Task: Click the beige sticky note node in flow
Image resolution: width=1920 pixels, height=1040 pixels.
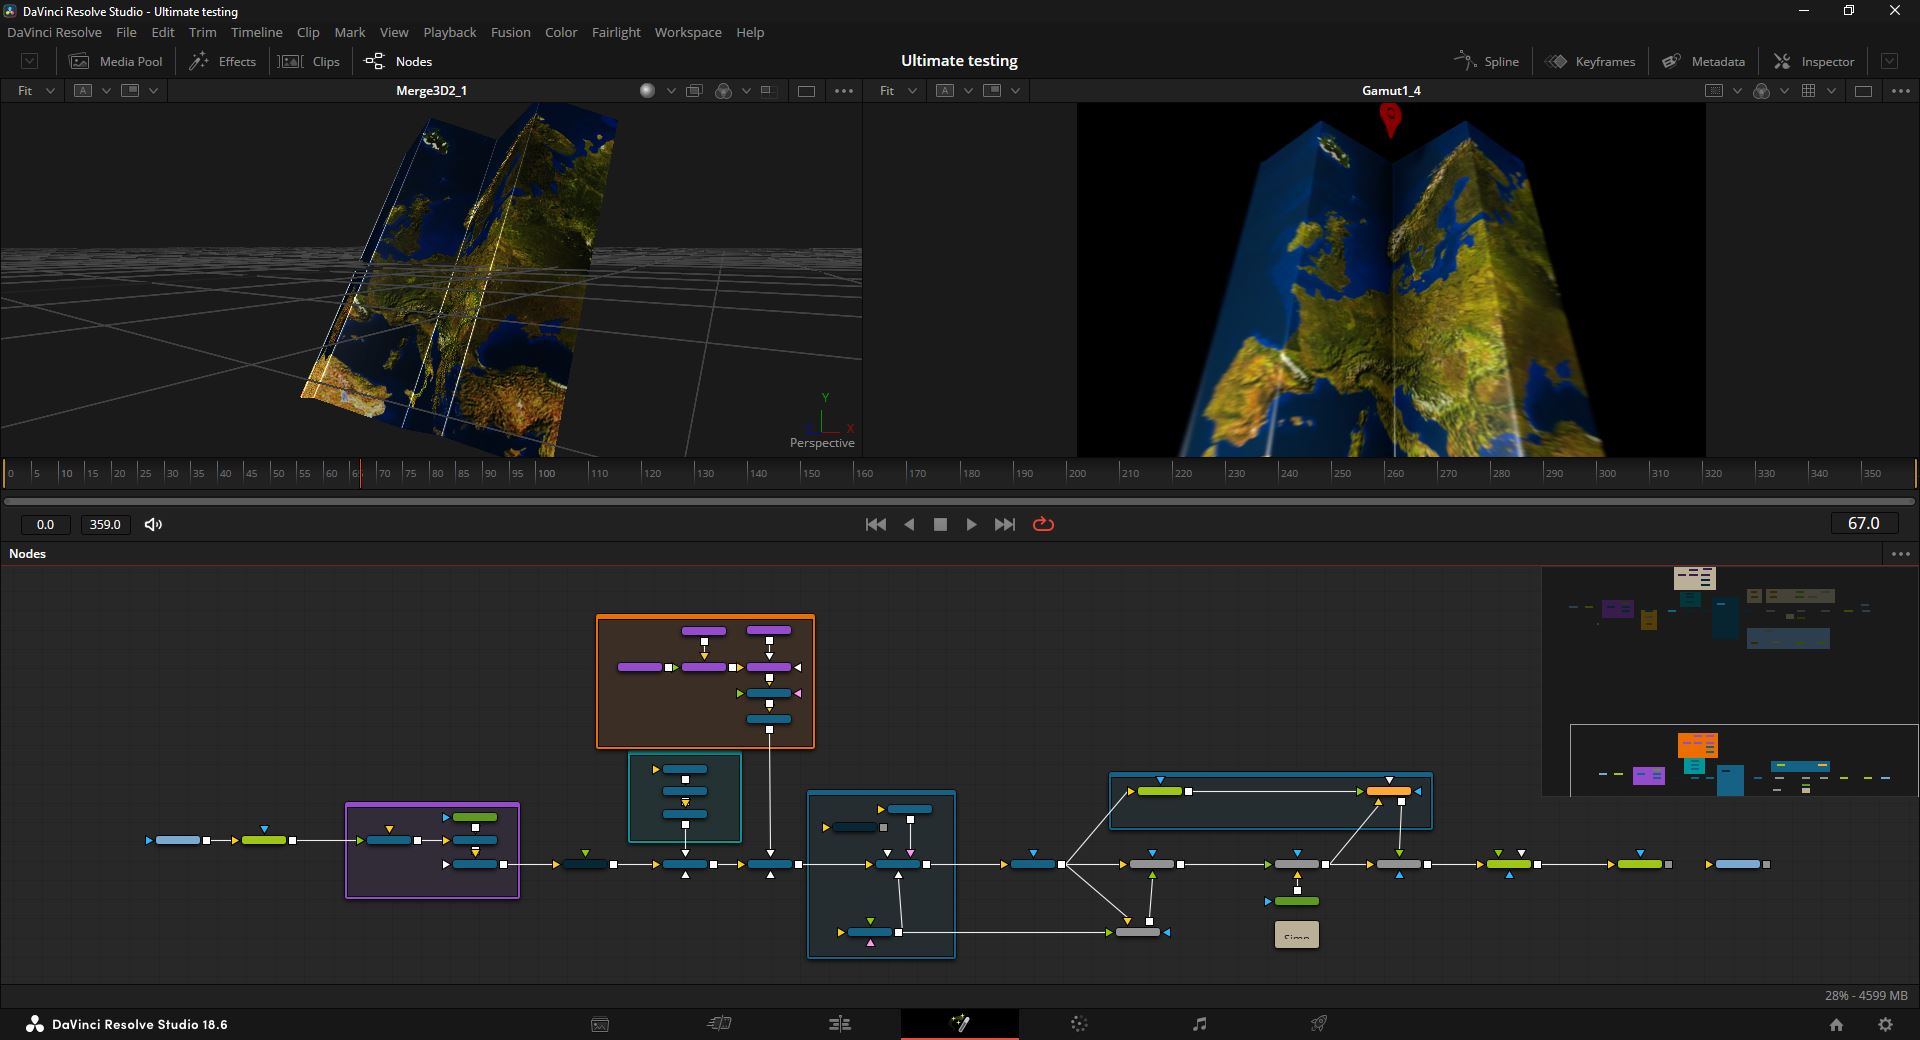Action: tap(1297, 935)
